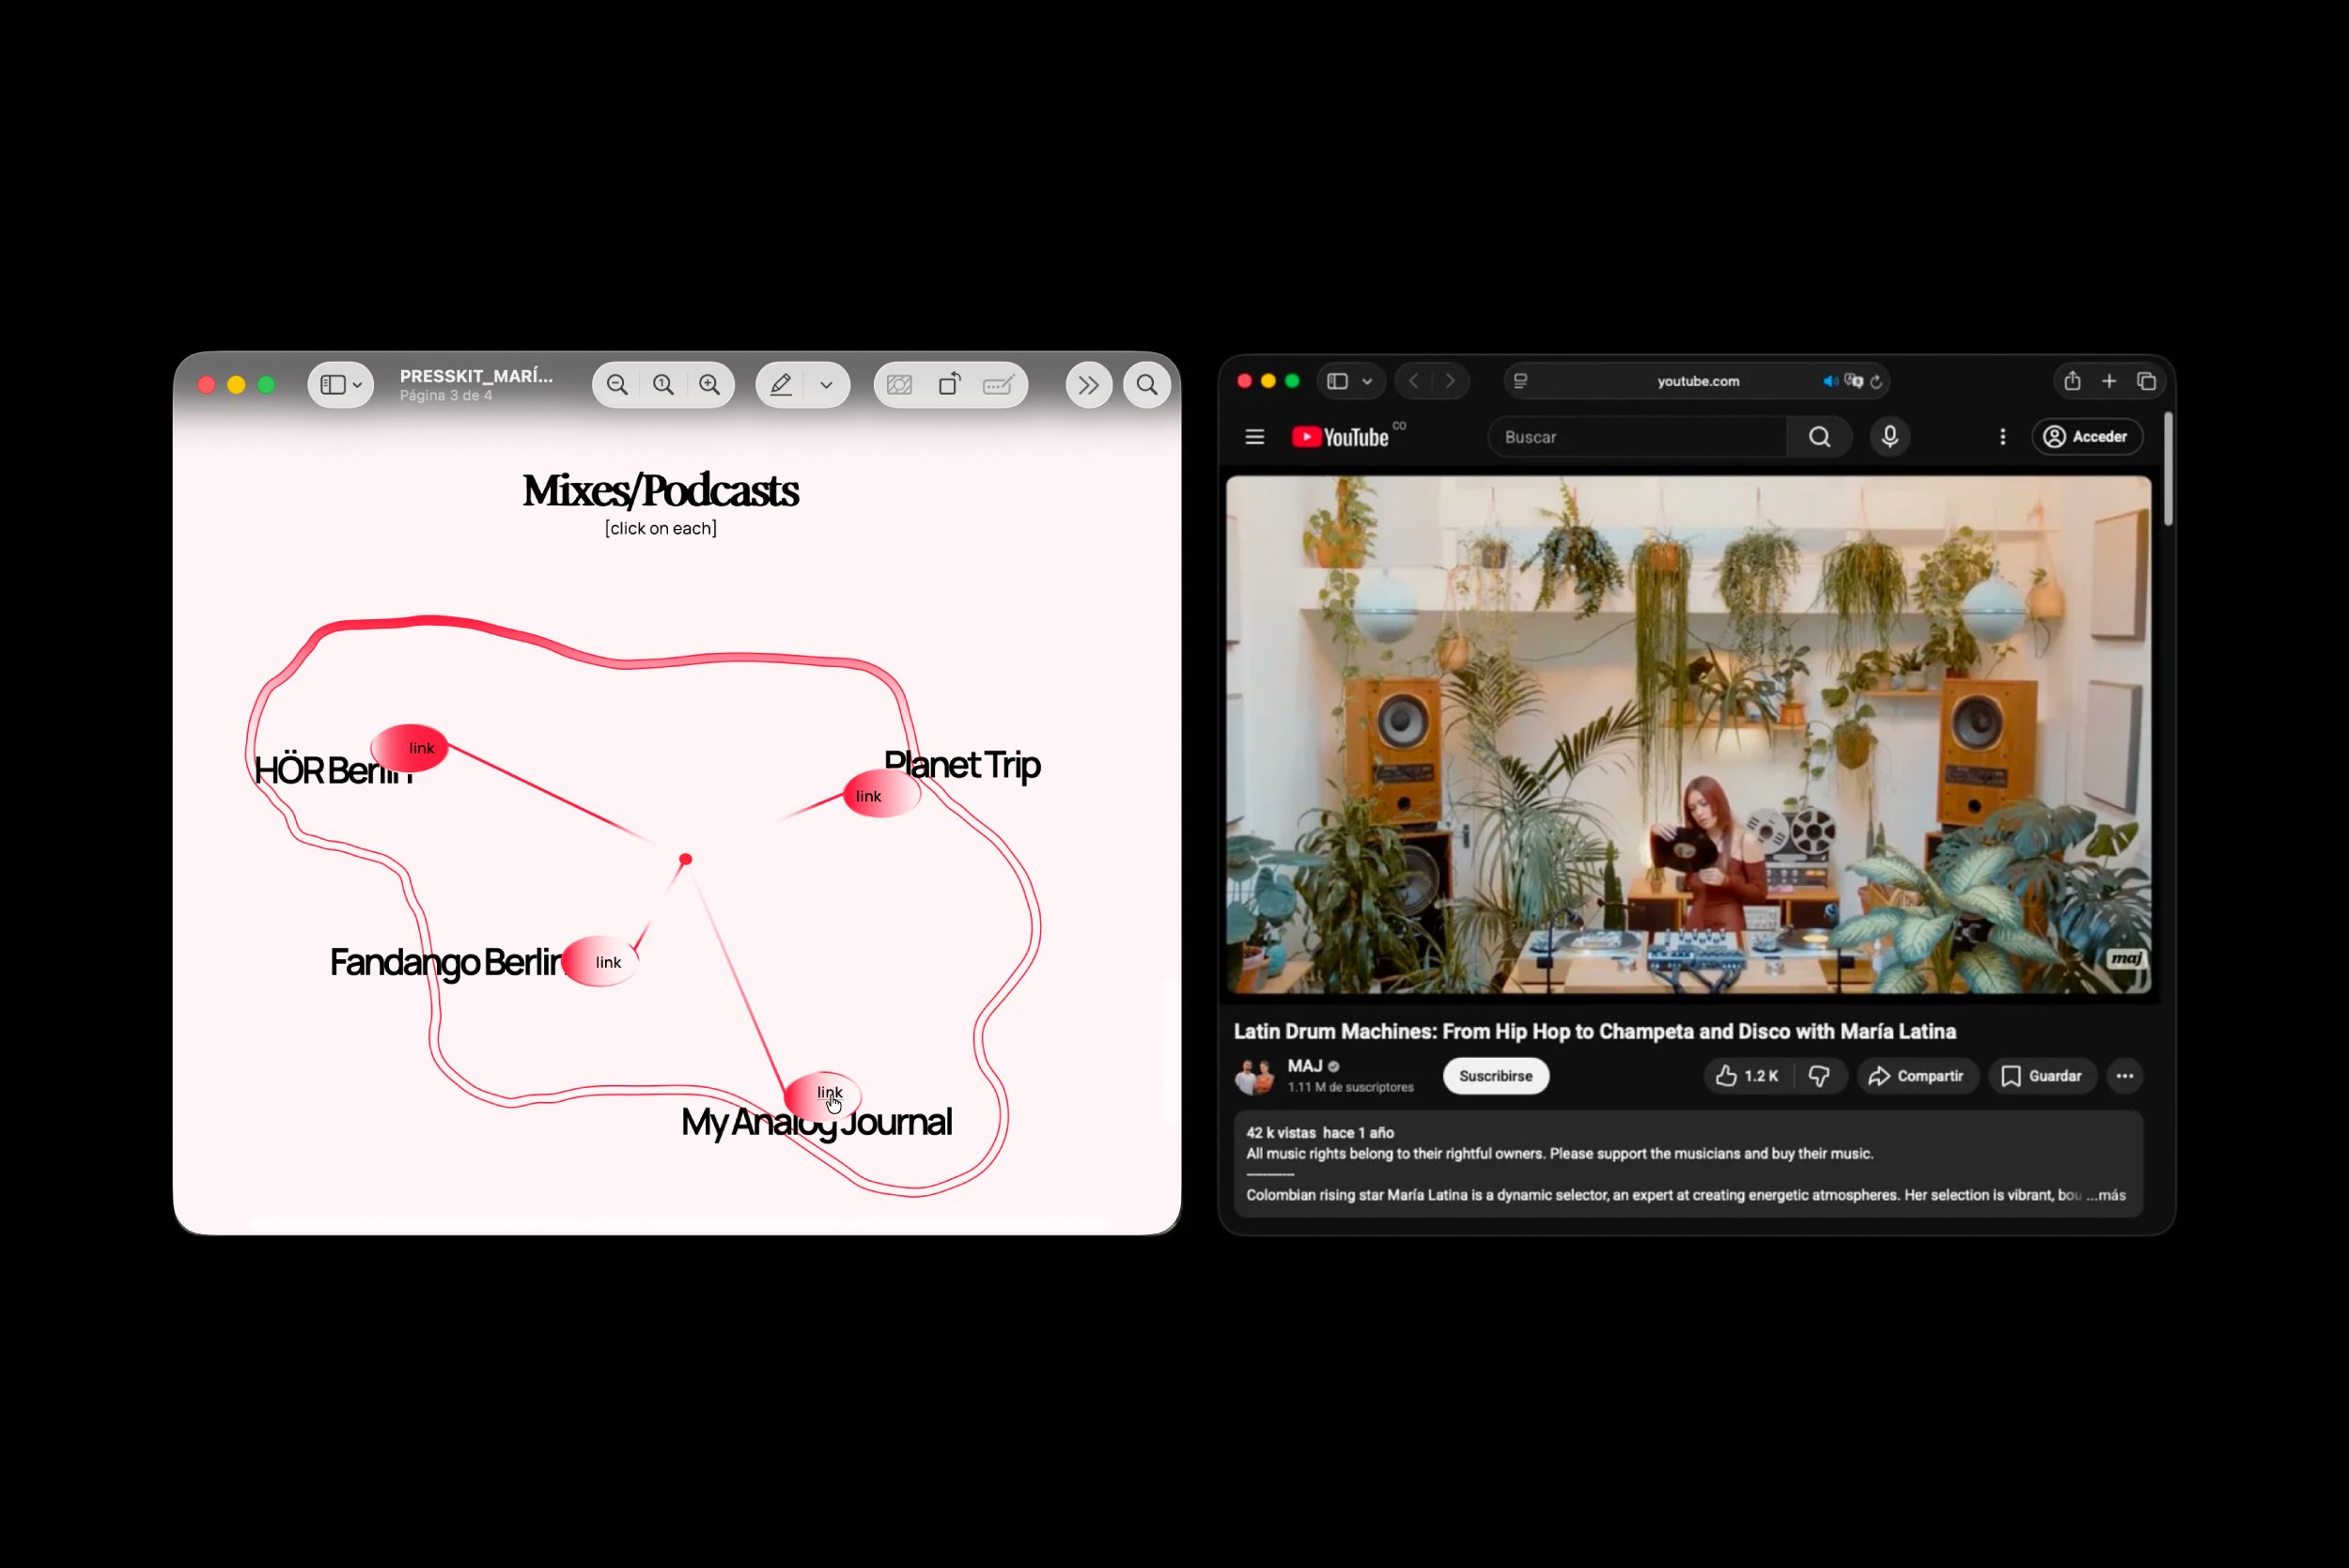This screenshot has height=1568, width=2349.
Task: Zoom out in Preview toolbar
Action: (617, 385)
